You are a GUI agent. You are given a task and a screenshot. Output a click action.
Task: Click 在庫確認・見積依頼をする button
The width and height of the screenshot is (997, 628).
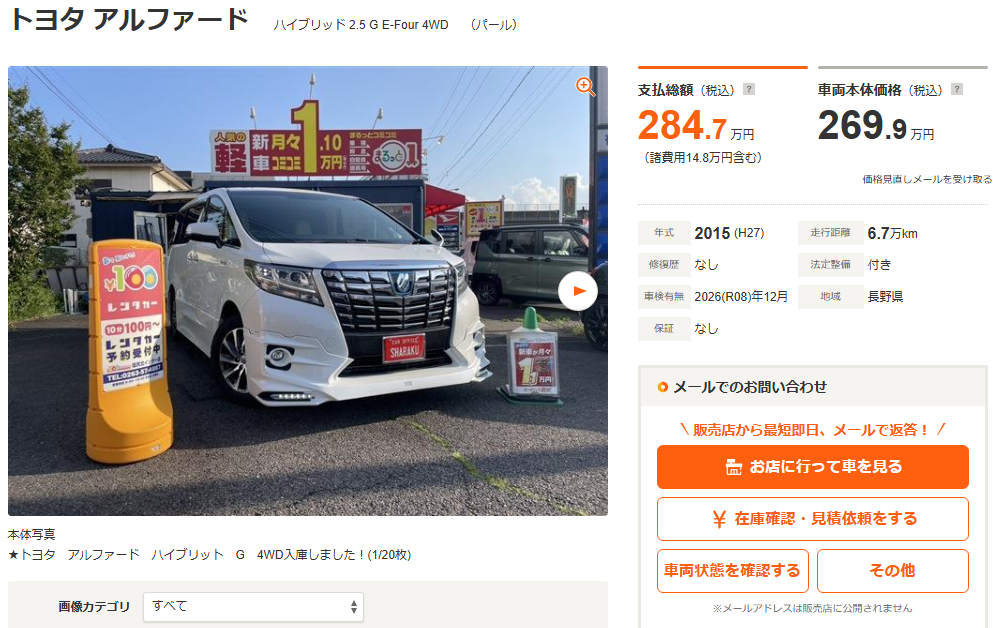pos(813,519)
